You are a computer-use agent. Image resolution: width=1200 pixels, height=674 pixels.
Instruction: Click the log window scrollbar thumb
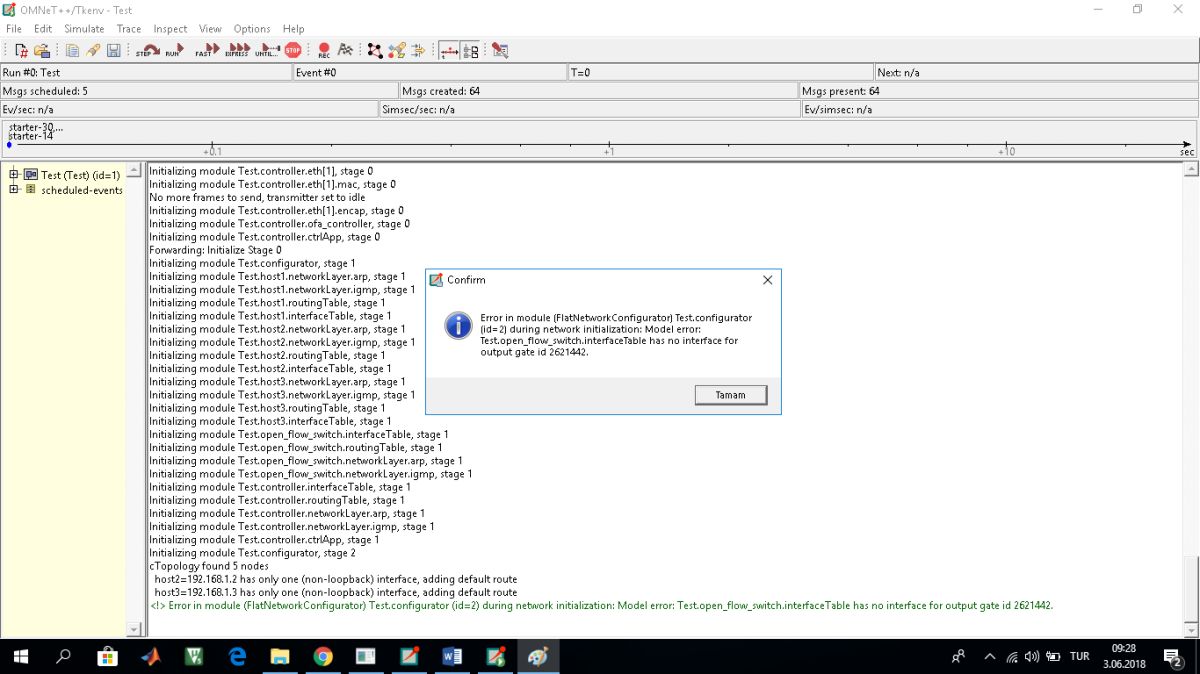pos(1191,588)
